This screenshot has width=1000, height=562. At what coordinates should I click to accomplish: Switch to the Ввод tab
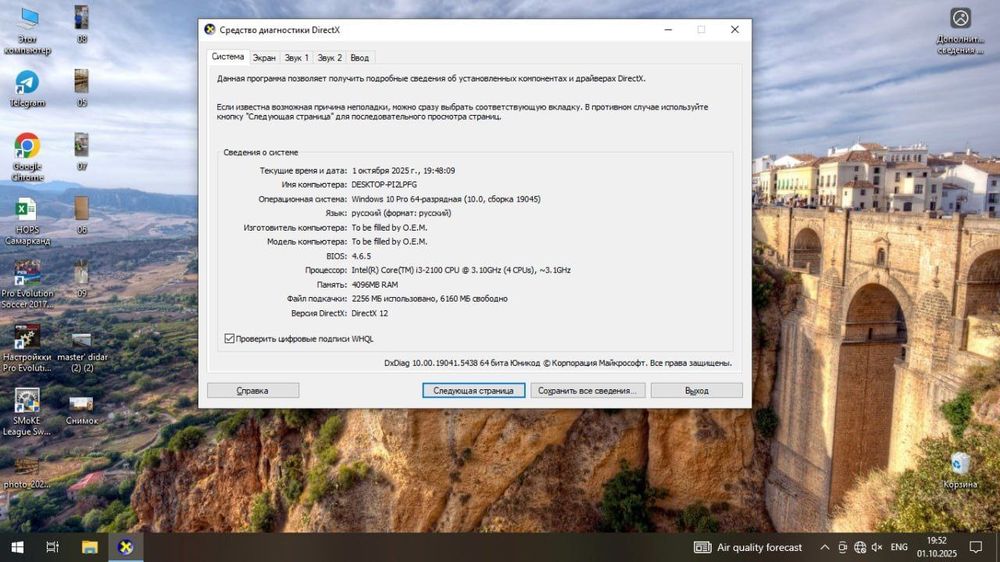(x=360, y=57)
